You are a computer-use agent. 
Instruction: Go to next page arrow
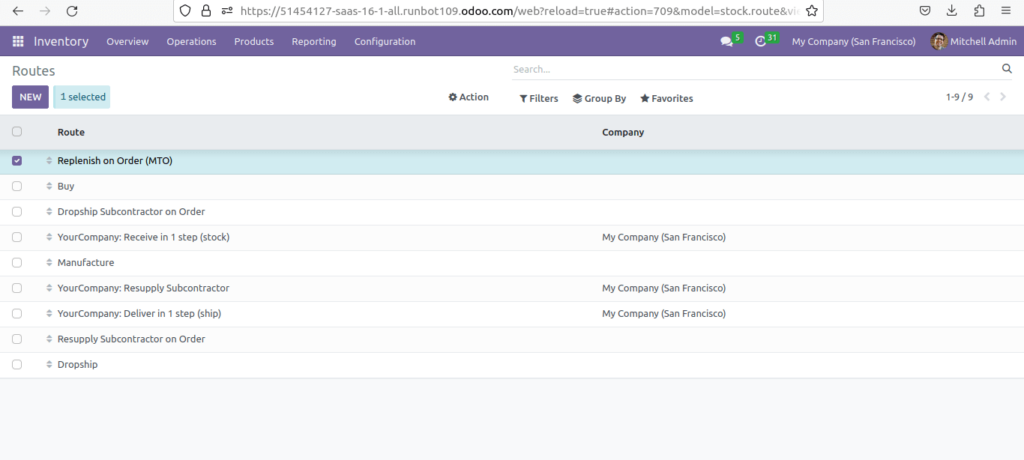click(x=1004, y=97)
